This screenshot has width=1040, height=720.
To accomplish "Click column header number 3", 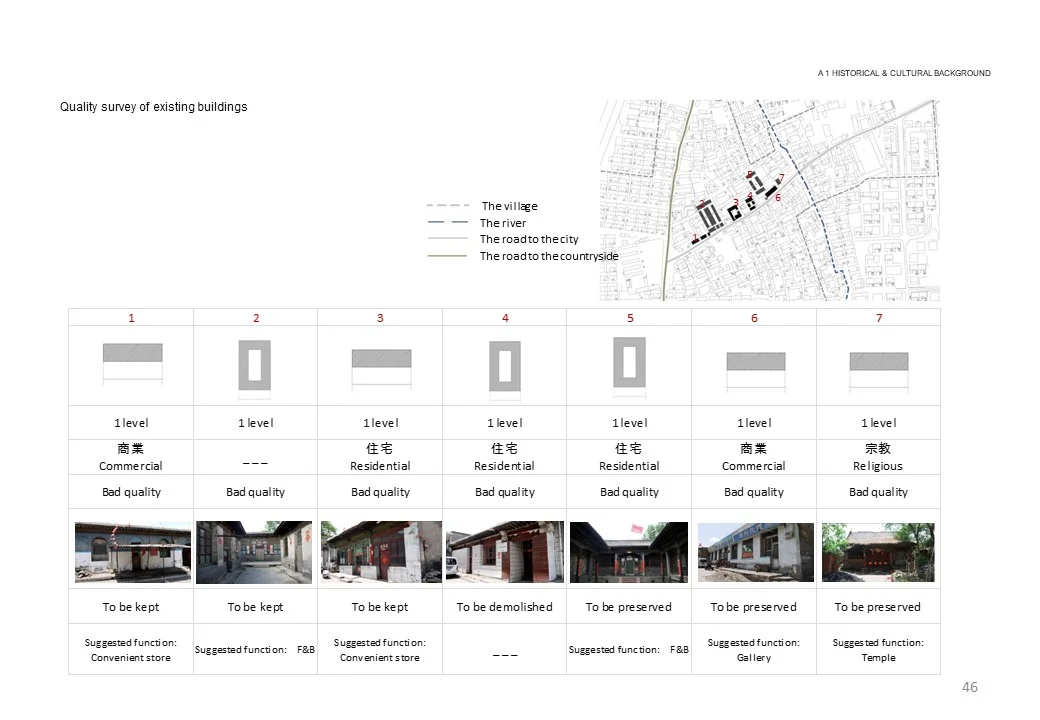I will click(380, 318).
